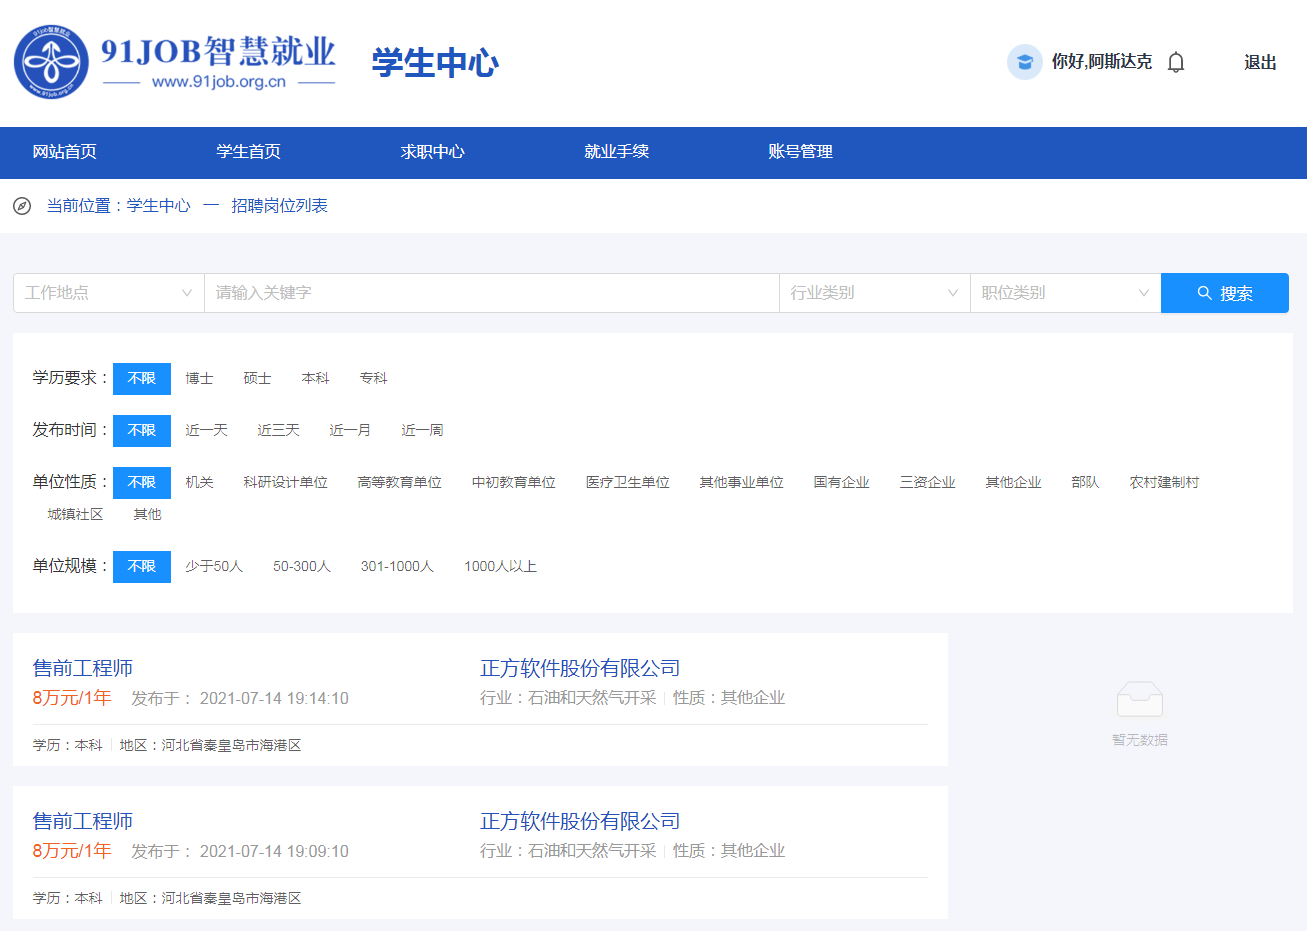Expand the 职位类别 dropdown
Screen dimensions: 1307x931
click(x=1066, y=293)
